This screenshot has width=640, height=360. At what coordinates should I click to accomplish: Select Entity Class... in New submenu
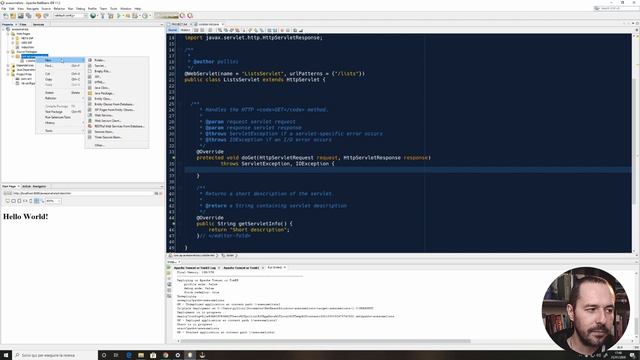pos(117,99)
